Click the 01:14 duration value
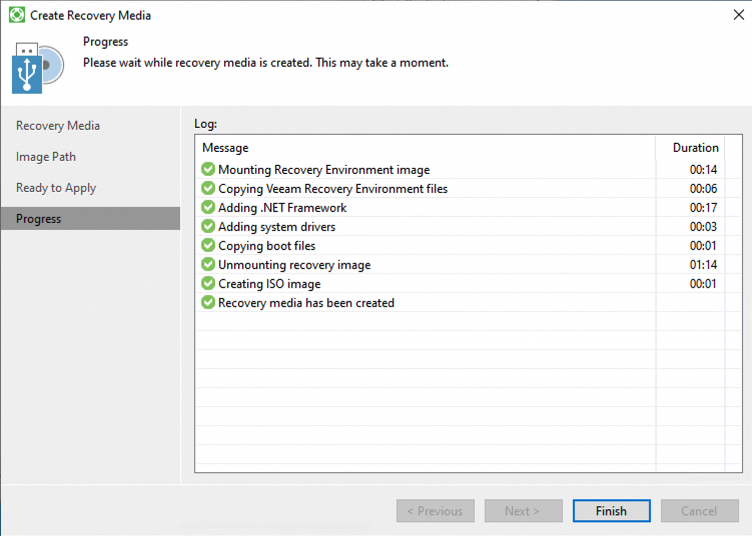Screen dimensions: 752x536 tap(703, 265)
